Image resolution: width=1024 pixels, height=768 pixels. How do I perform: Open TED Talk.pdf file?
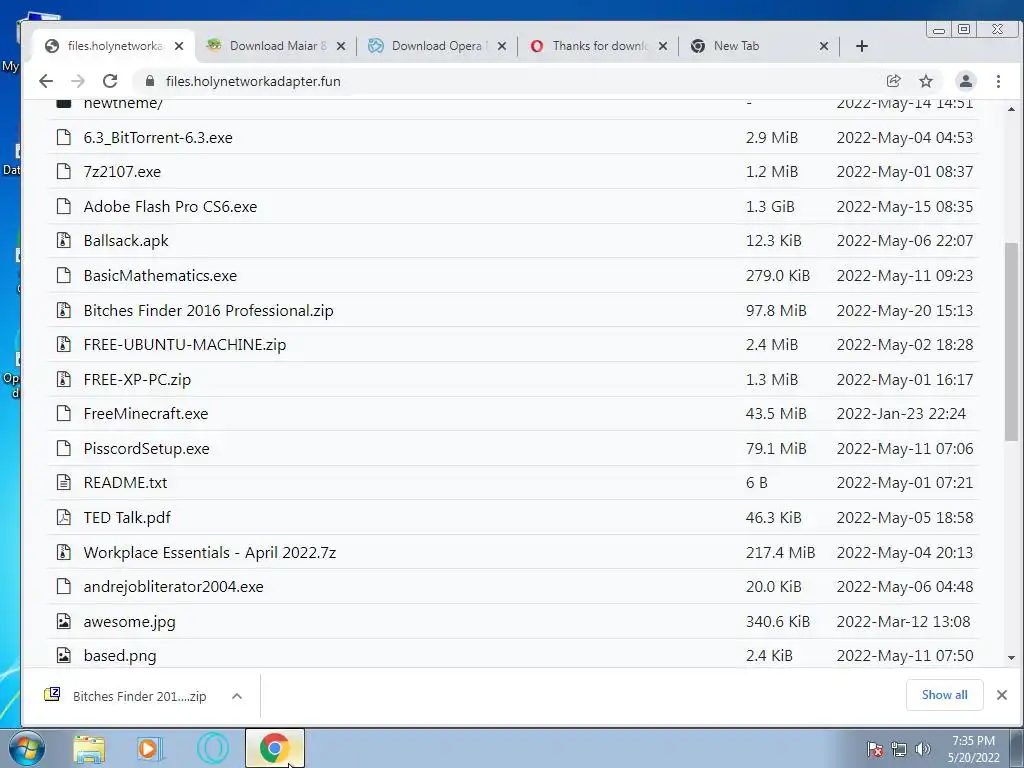pyautogui.click(x=127, y=518)
